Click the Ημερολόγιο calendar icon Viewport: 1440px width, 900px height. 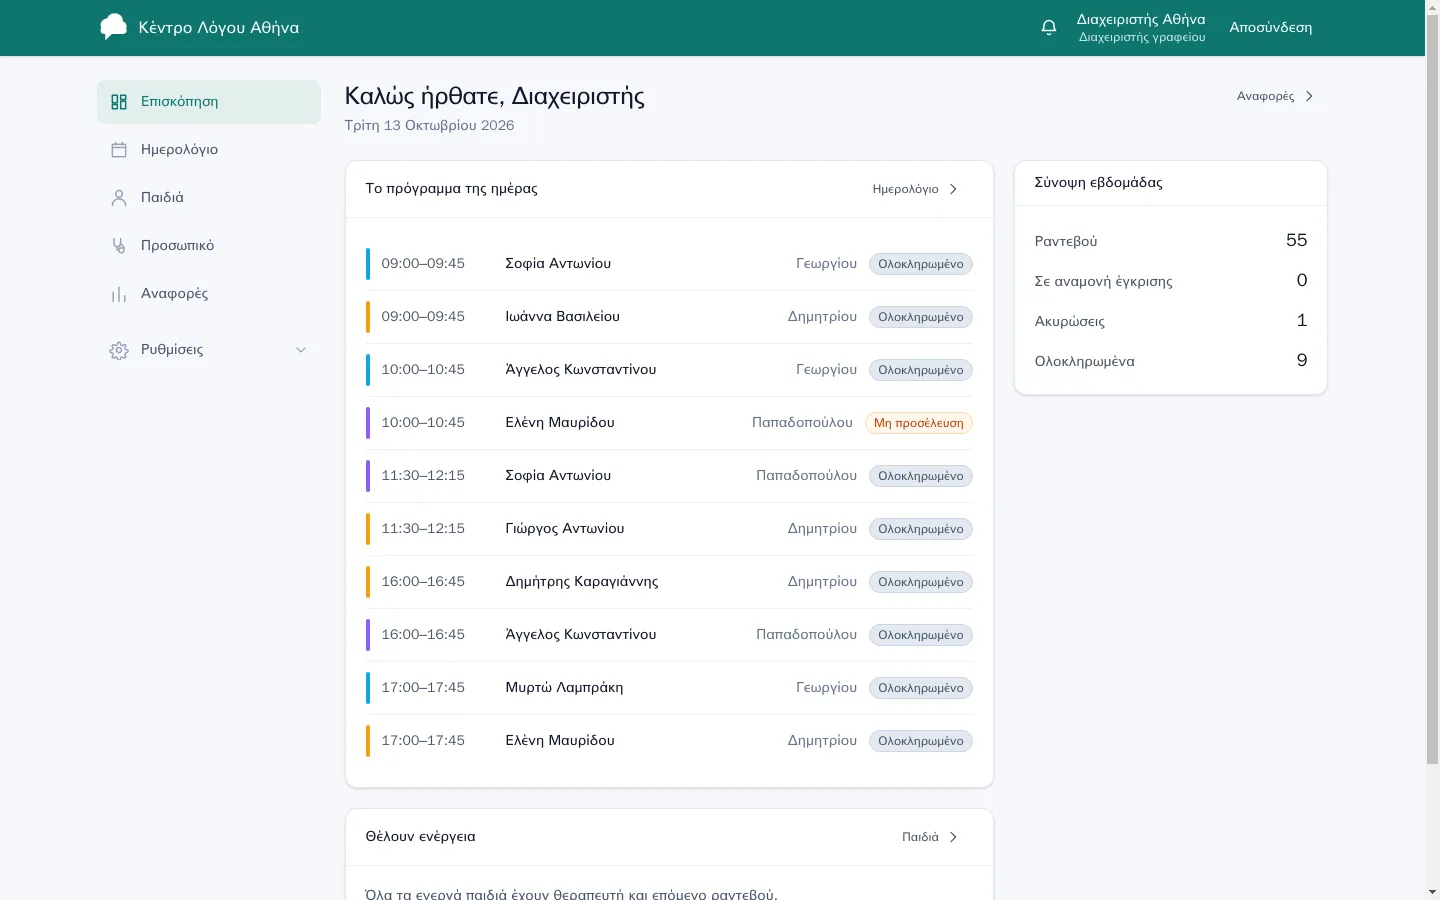point(119,150)
